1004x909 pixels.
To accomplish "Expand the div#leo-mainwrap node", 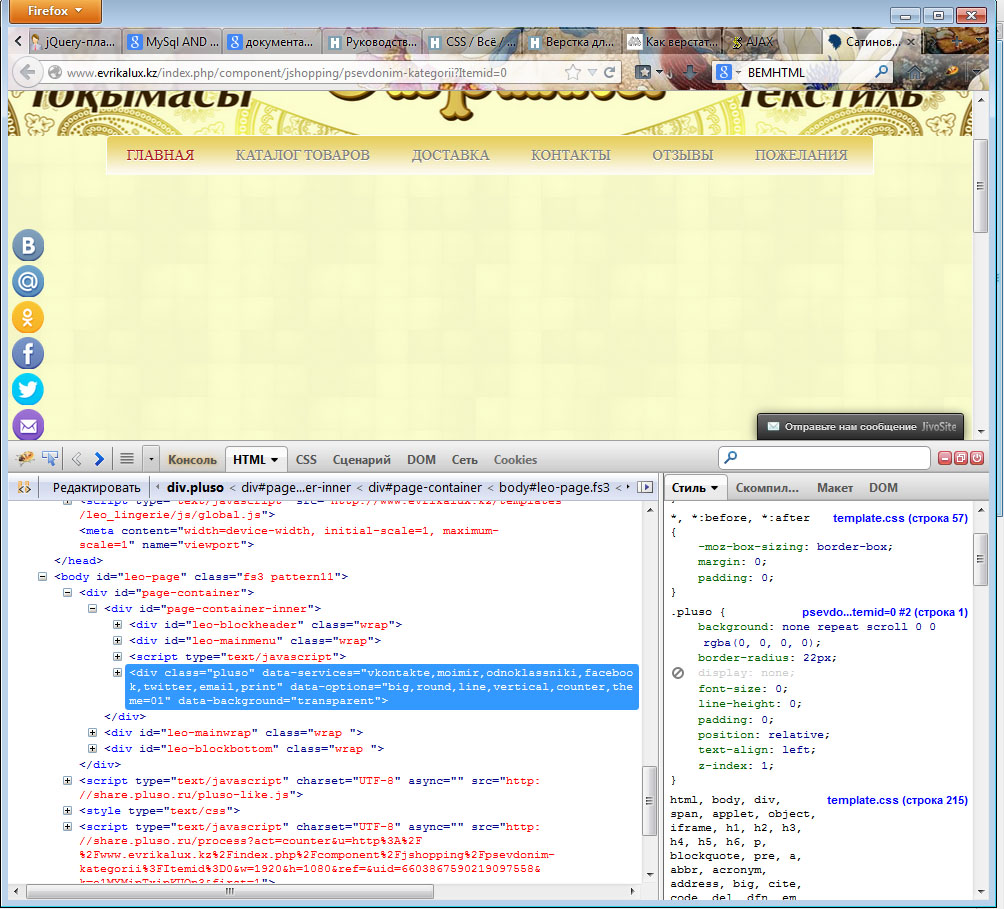I will [94, 733].
